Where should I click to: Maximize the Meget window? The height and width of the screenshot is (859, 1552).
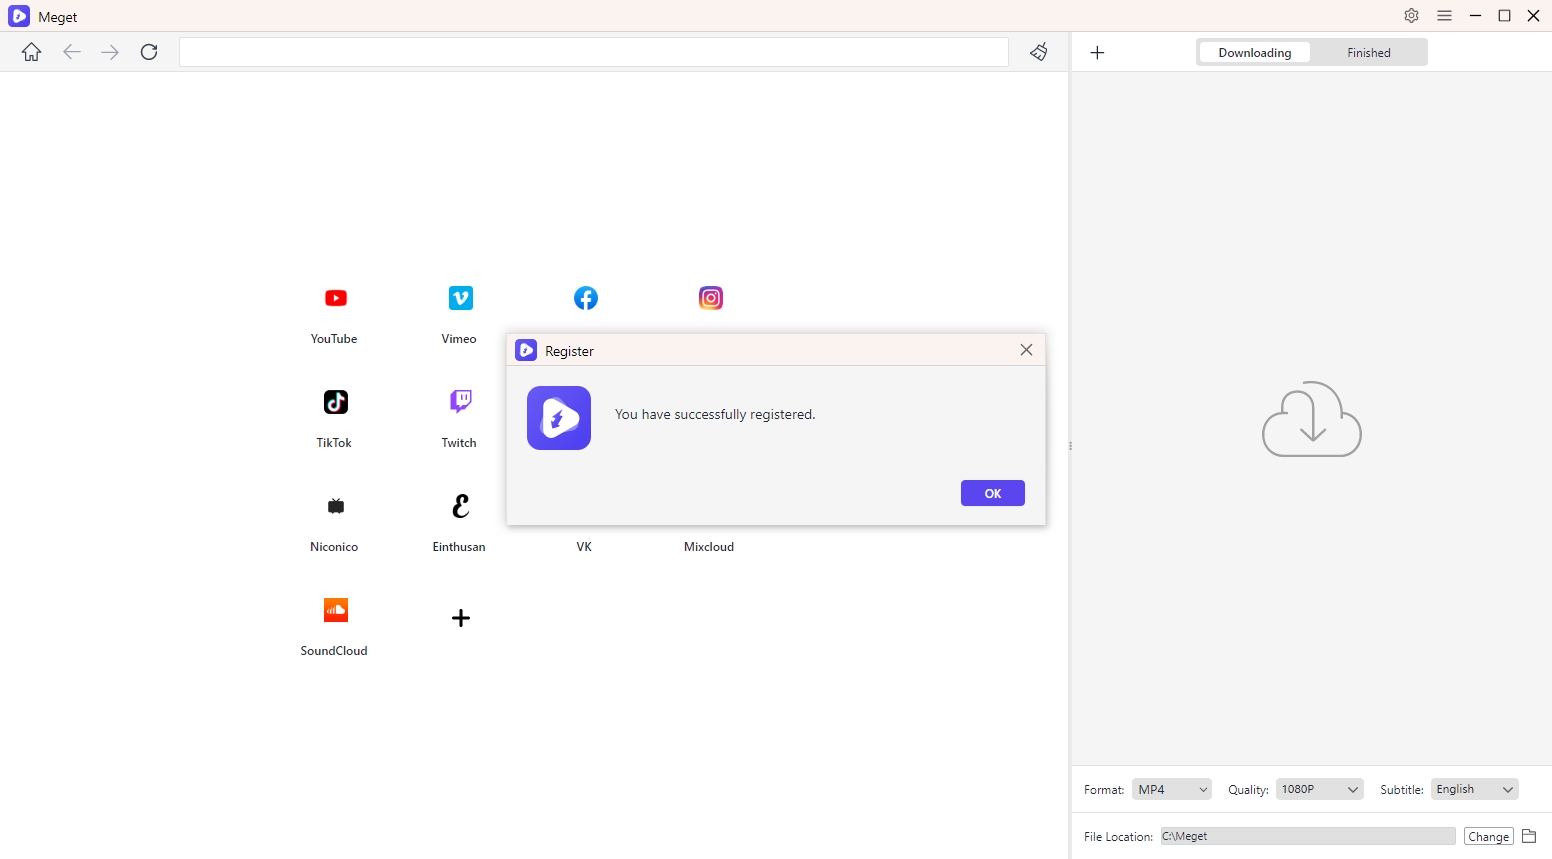[x=1504, y=16]
